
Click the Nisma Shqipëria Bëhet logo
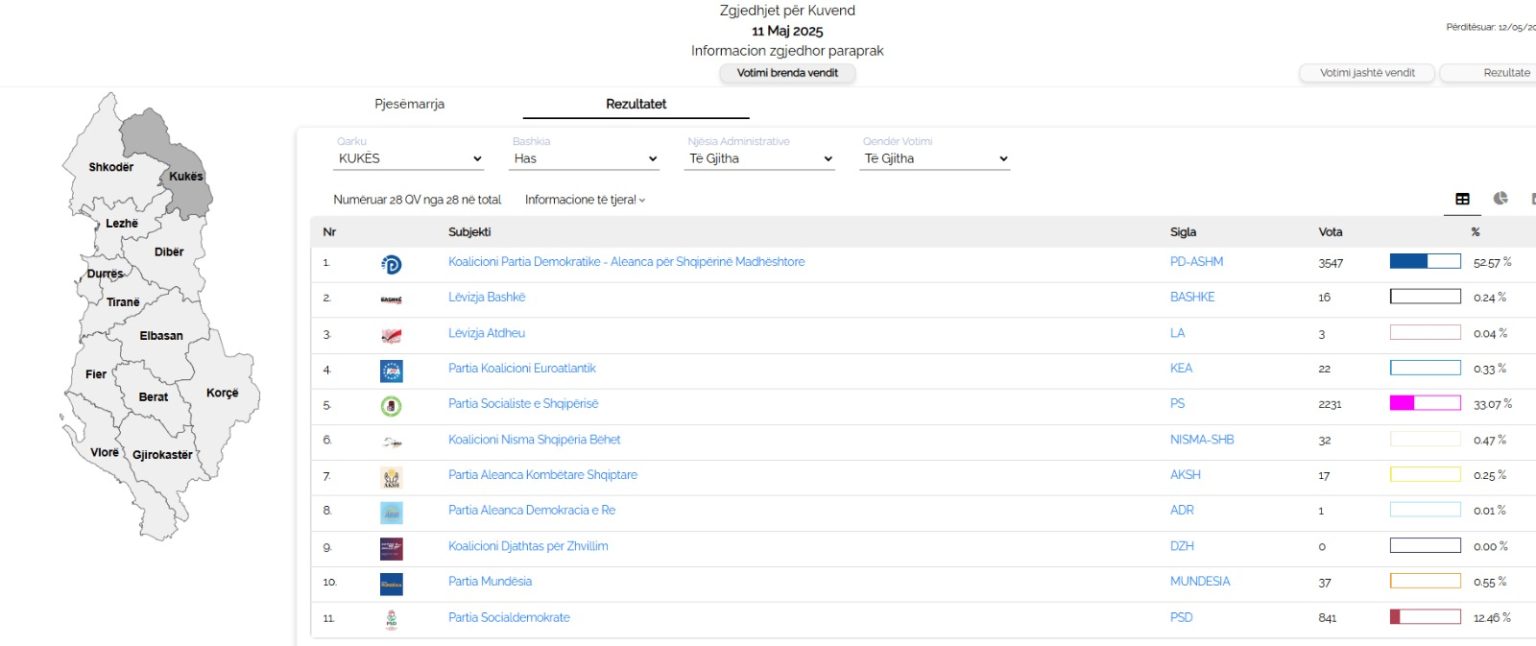[391, 441]
